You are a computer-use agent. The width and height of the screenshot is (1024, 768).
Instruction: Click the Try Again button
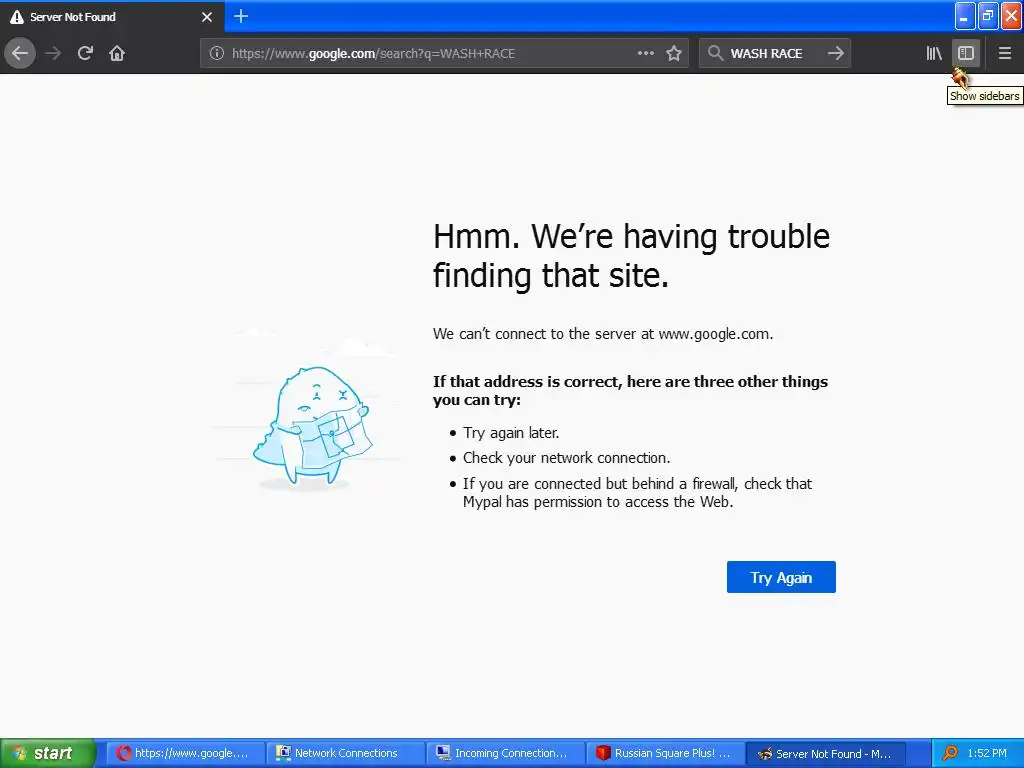coord(781,577)
